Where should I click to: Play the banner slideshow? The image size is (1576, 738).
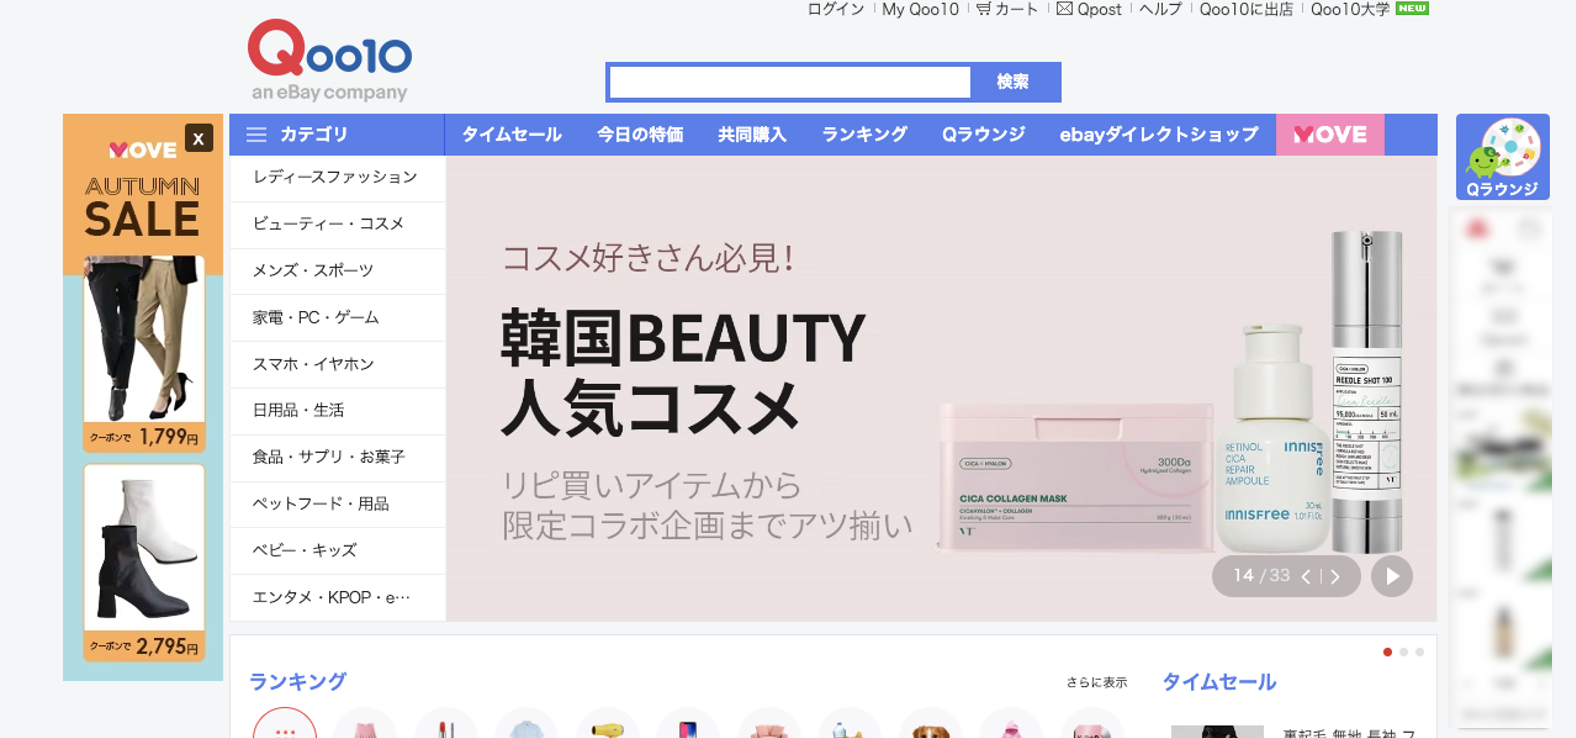point(1392,576)
